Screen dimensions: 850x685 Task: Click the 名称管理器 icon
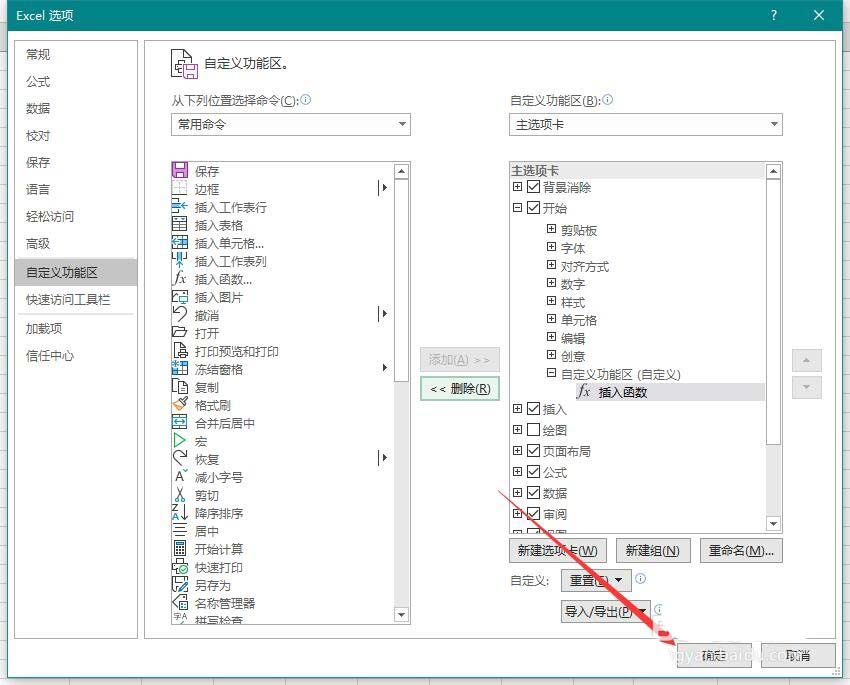pyautogui.click(x=179, y=603)
